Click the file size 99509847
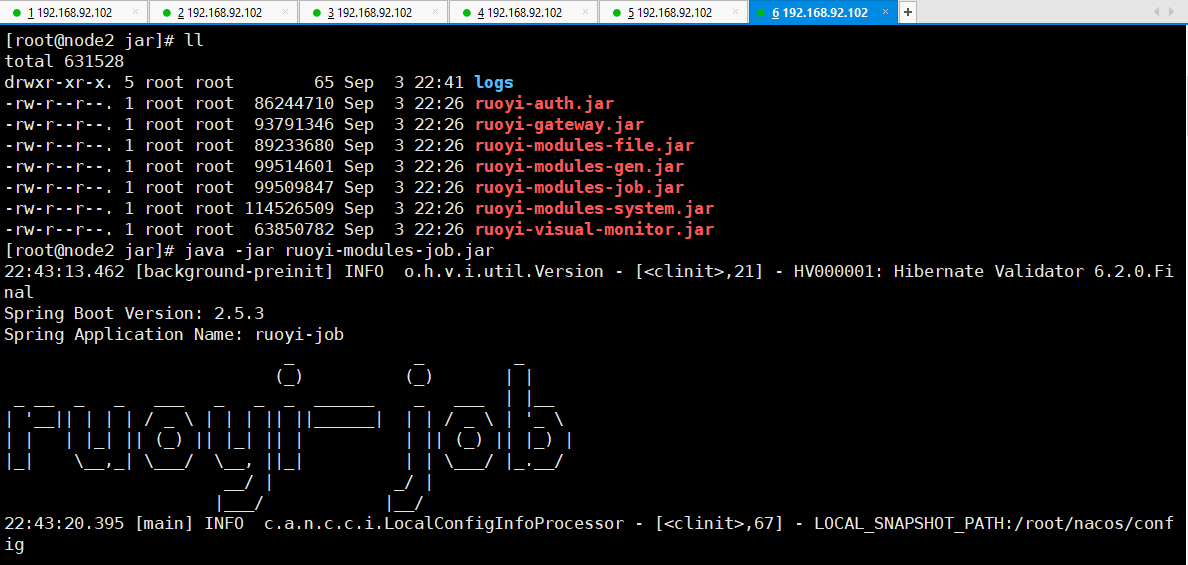 coord(295,187)
